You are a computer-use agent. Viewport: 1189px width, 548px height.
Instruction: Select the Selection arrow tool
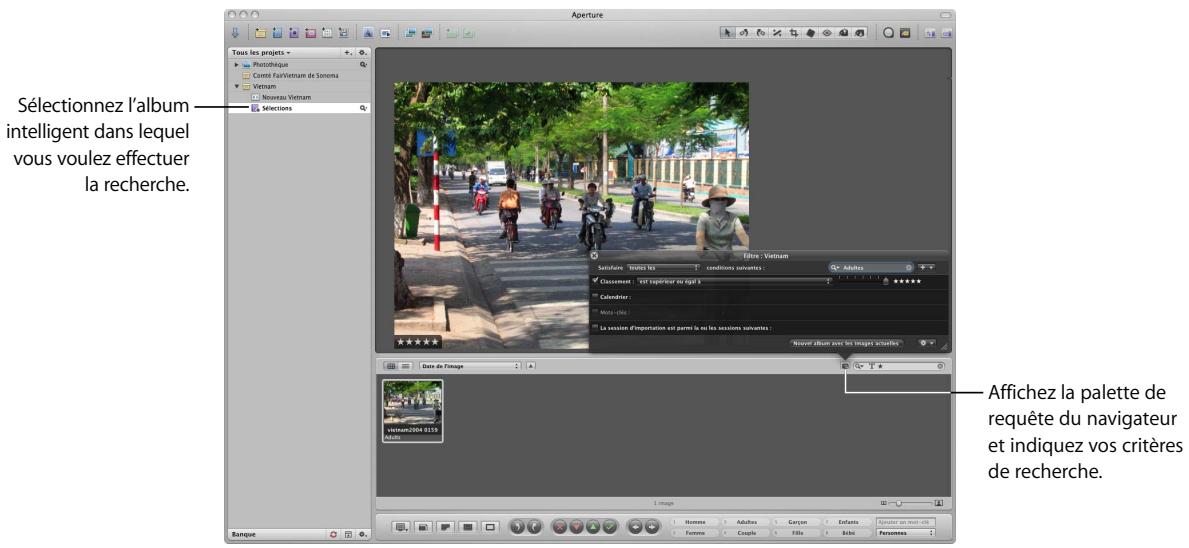(x=728, y=33)
